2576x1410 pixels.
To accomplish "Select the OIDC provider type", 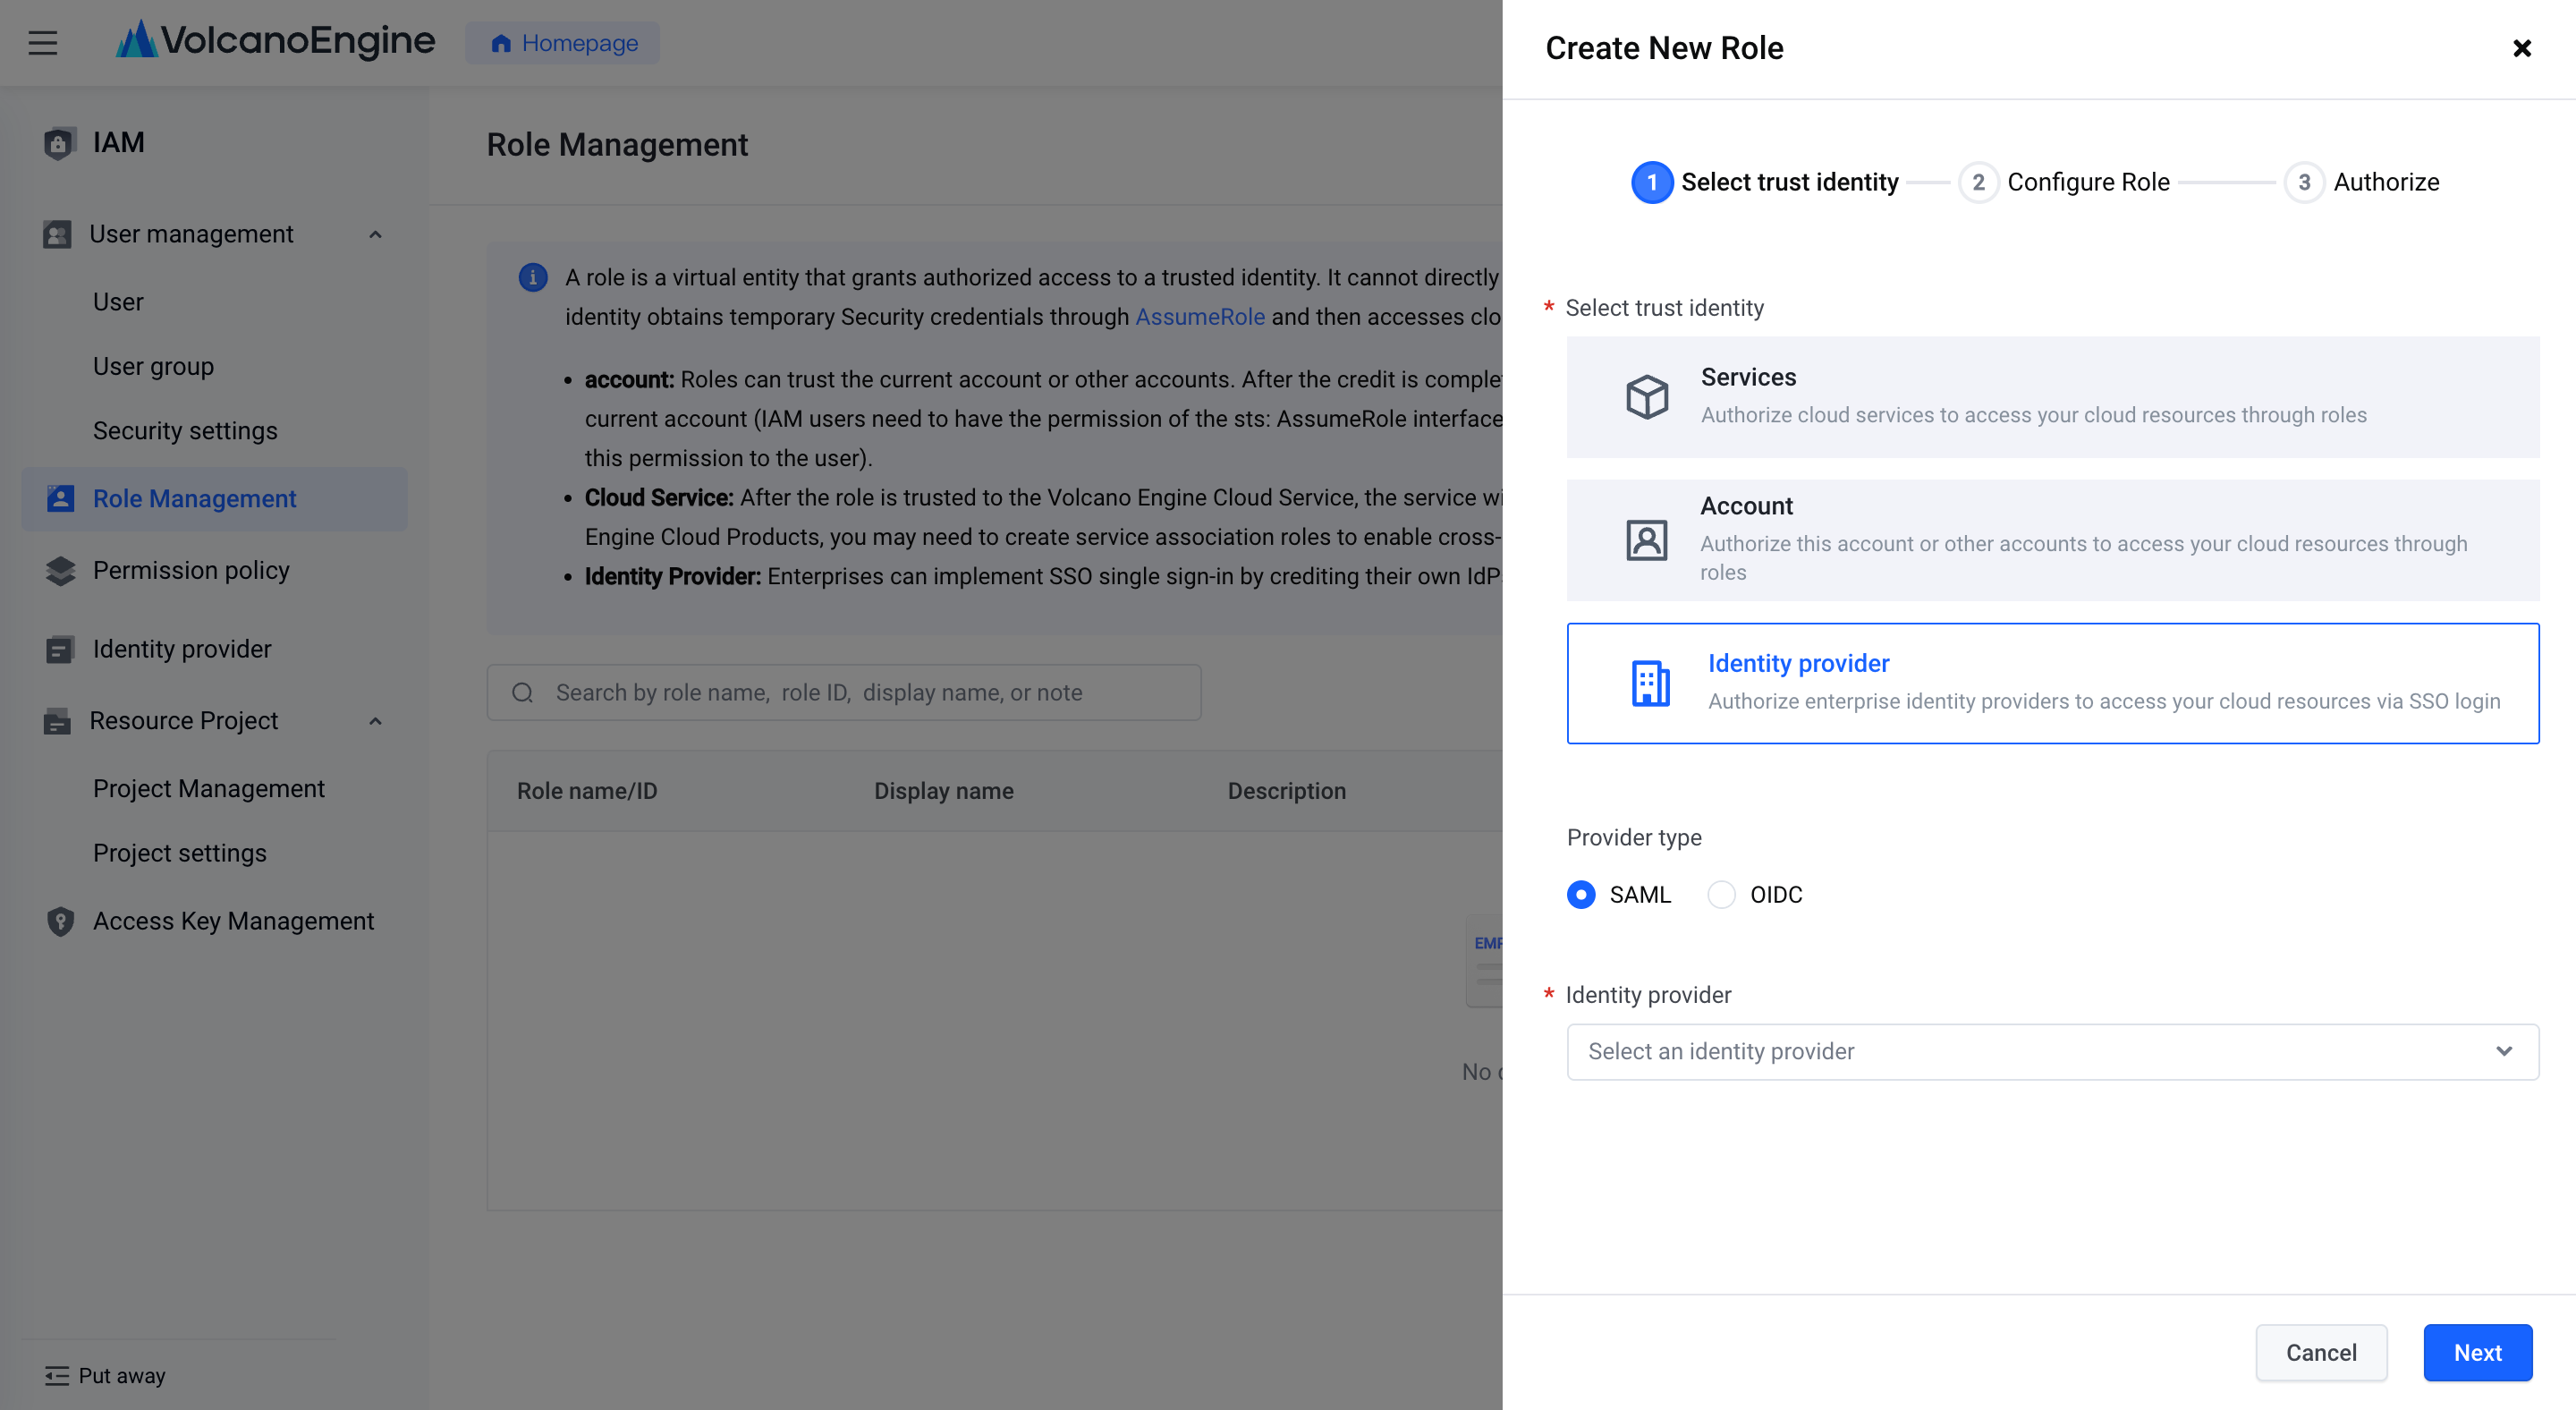I will pyautogui.click(x=1721, y=894).
